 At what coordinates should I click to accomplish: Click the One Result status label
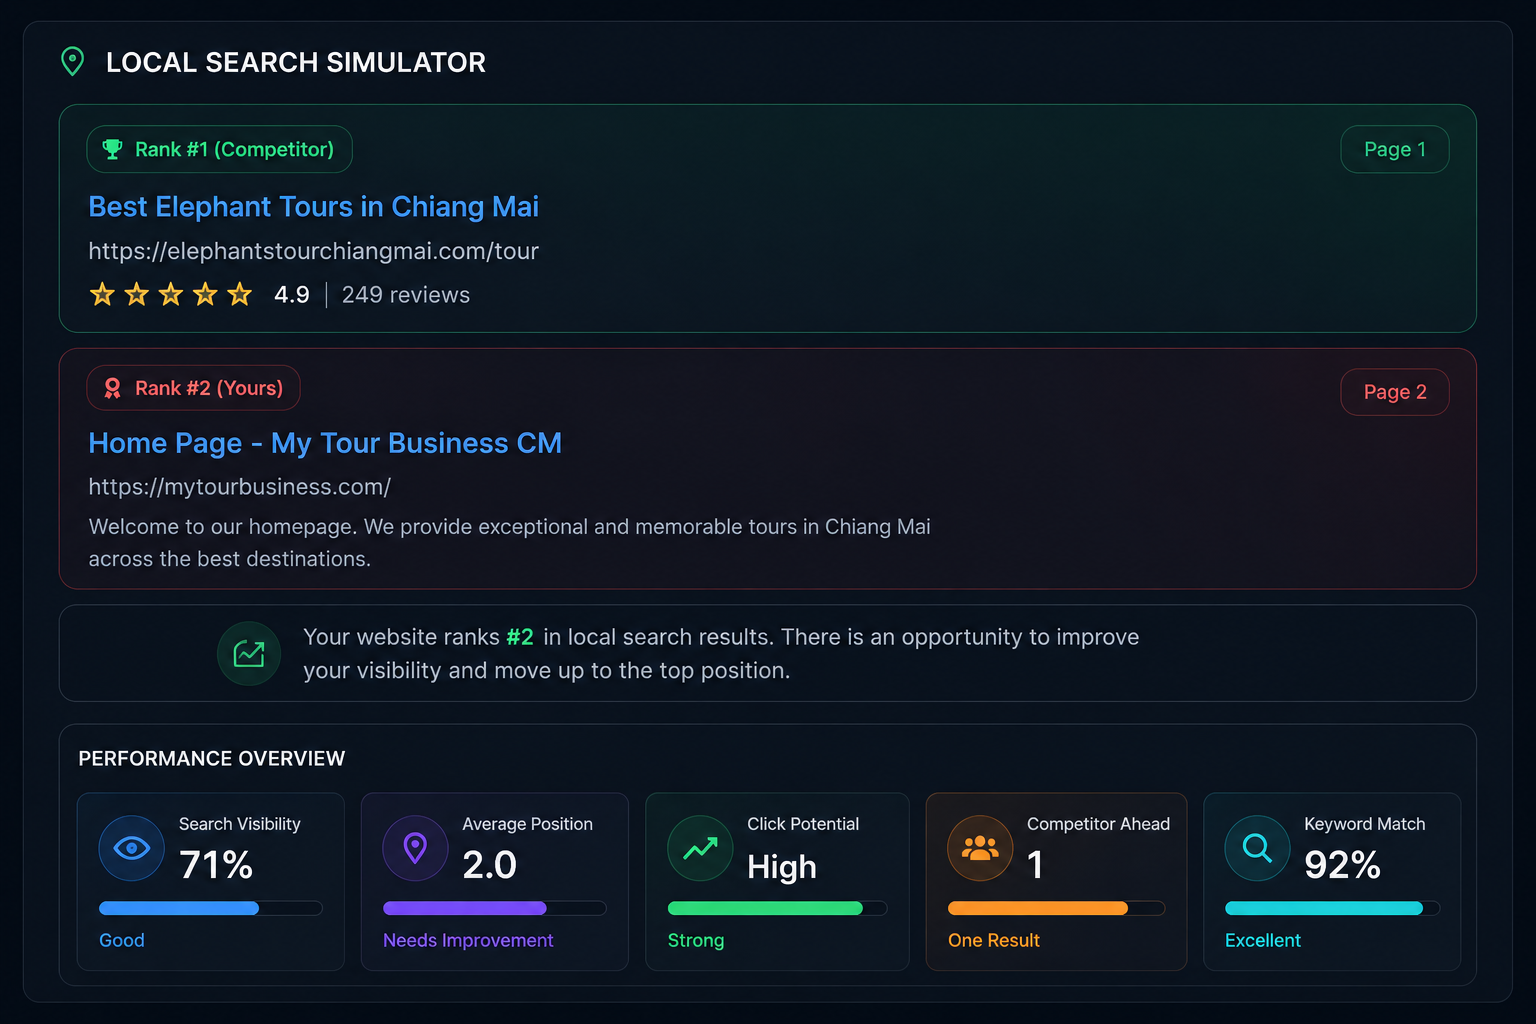pyautogui.click(x=994, y=940)
